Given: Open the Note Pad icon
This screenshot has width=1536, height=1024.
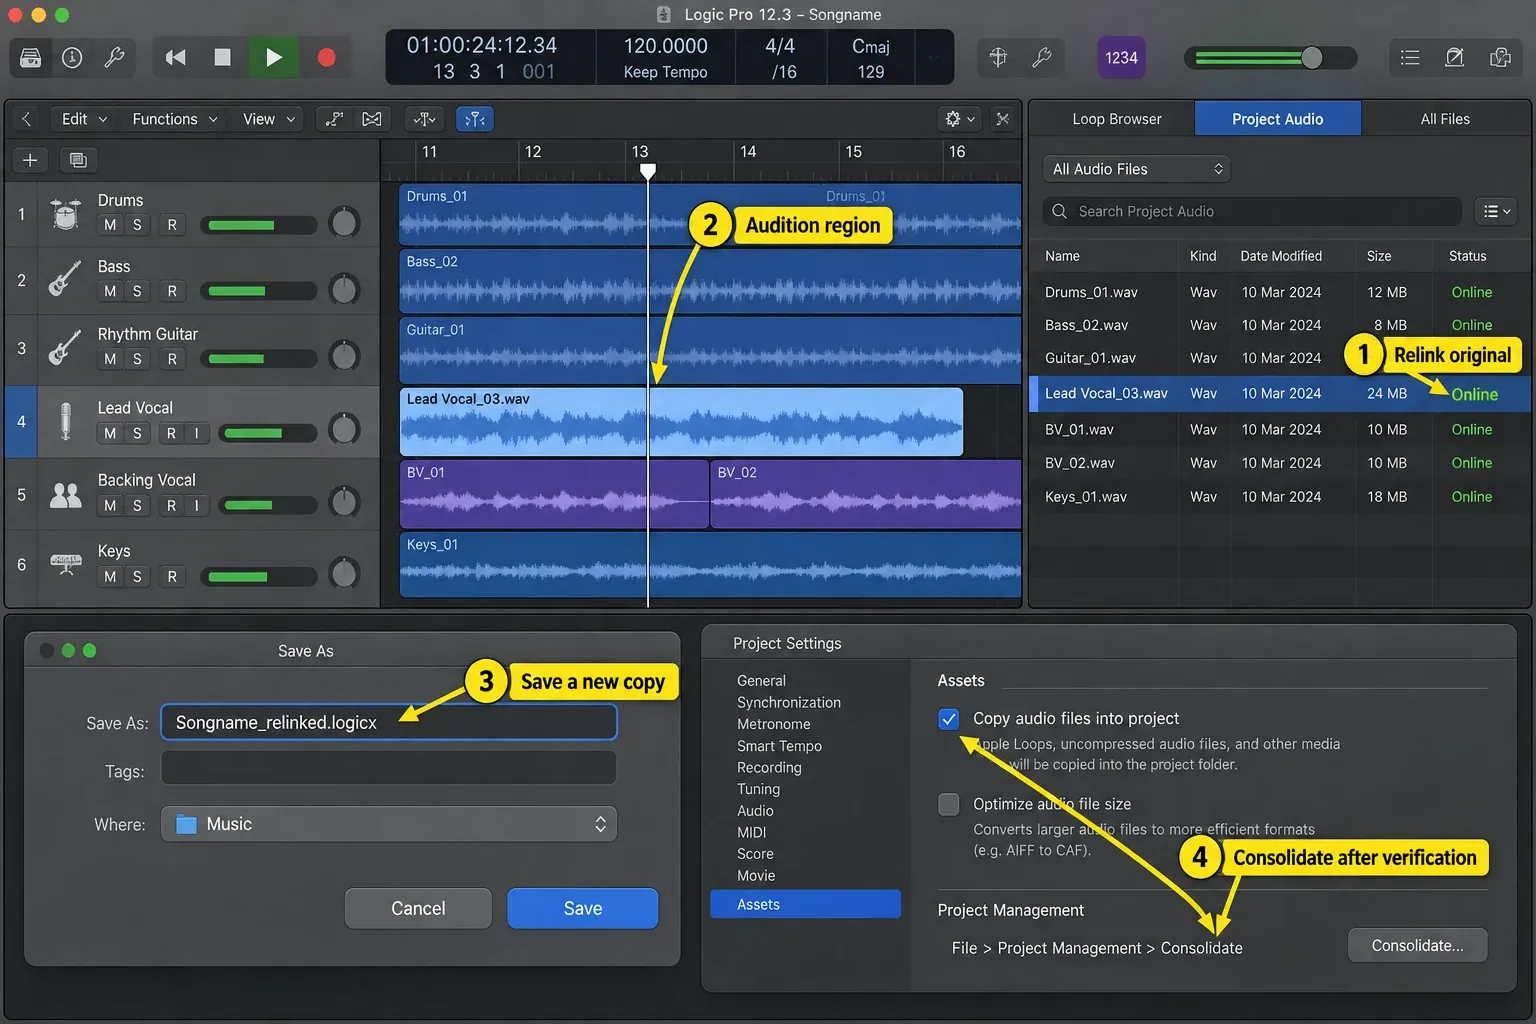Looking at the screenshot, I should 1455,58.
